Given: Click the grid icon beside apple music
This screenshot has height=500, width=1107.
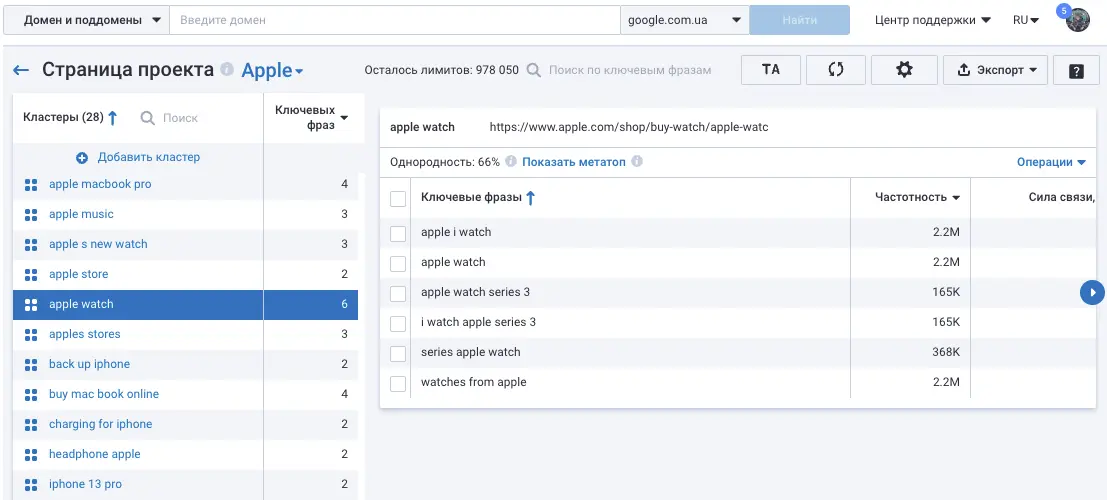Looking at the screenshot, I should pyautogui.click(x=31, y=214).
